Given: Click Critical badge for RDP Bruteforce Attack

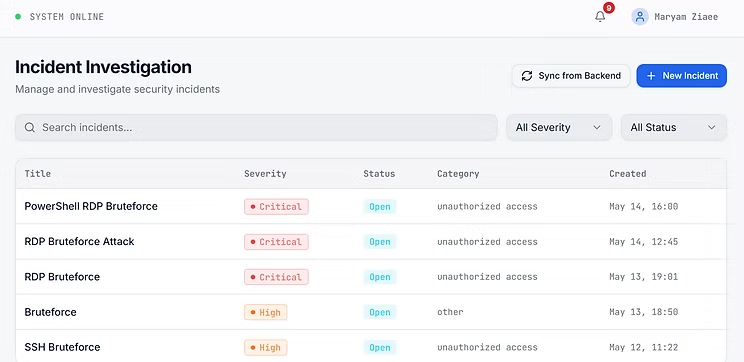Looking at the screenshot, I should coord(276,241).
